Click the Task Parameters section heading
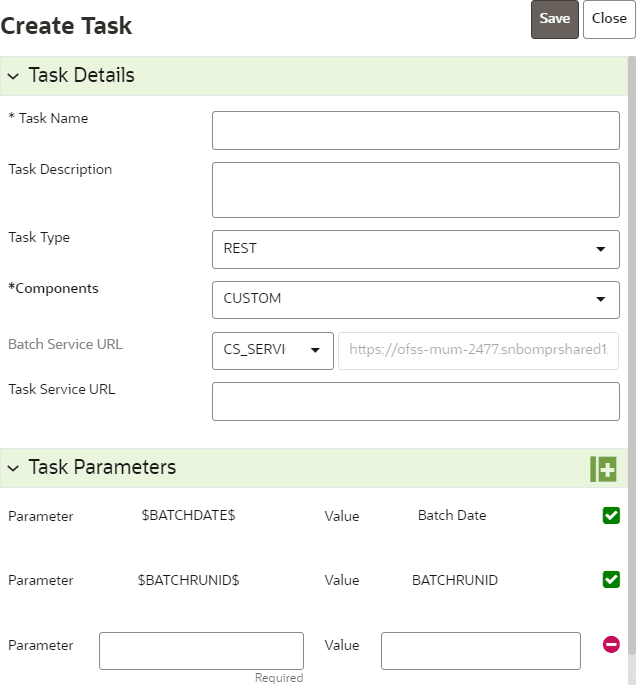 click(x=102, y=467)
